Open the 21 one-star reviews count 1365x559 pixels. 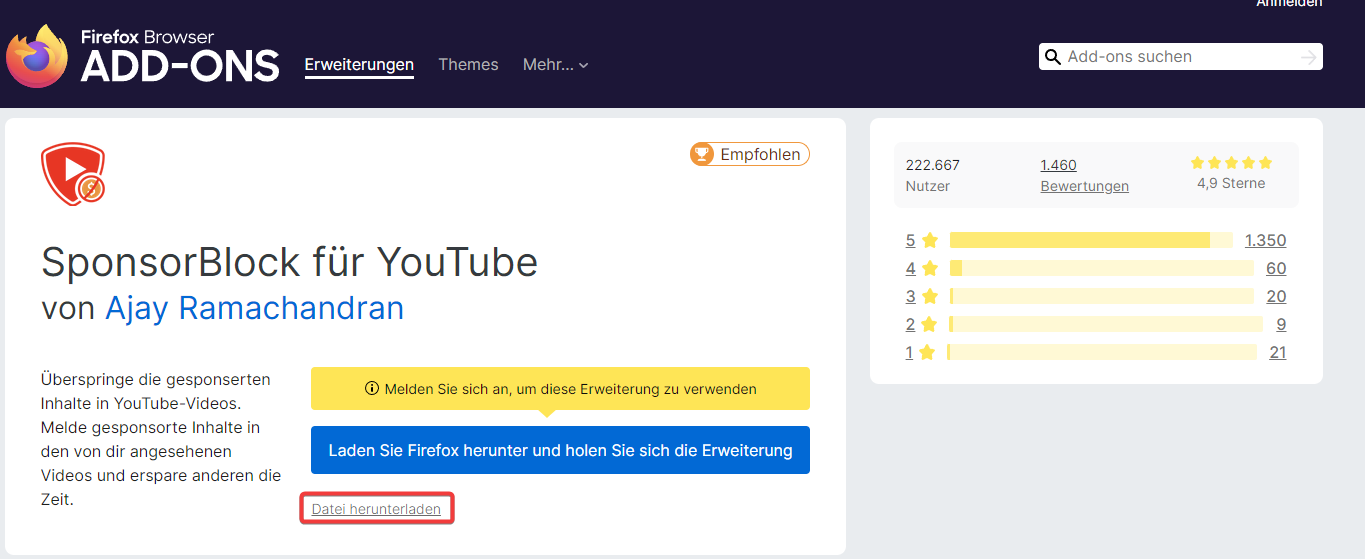click(1278, 352)
